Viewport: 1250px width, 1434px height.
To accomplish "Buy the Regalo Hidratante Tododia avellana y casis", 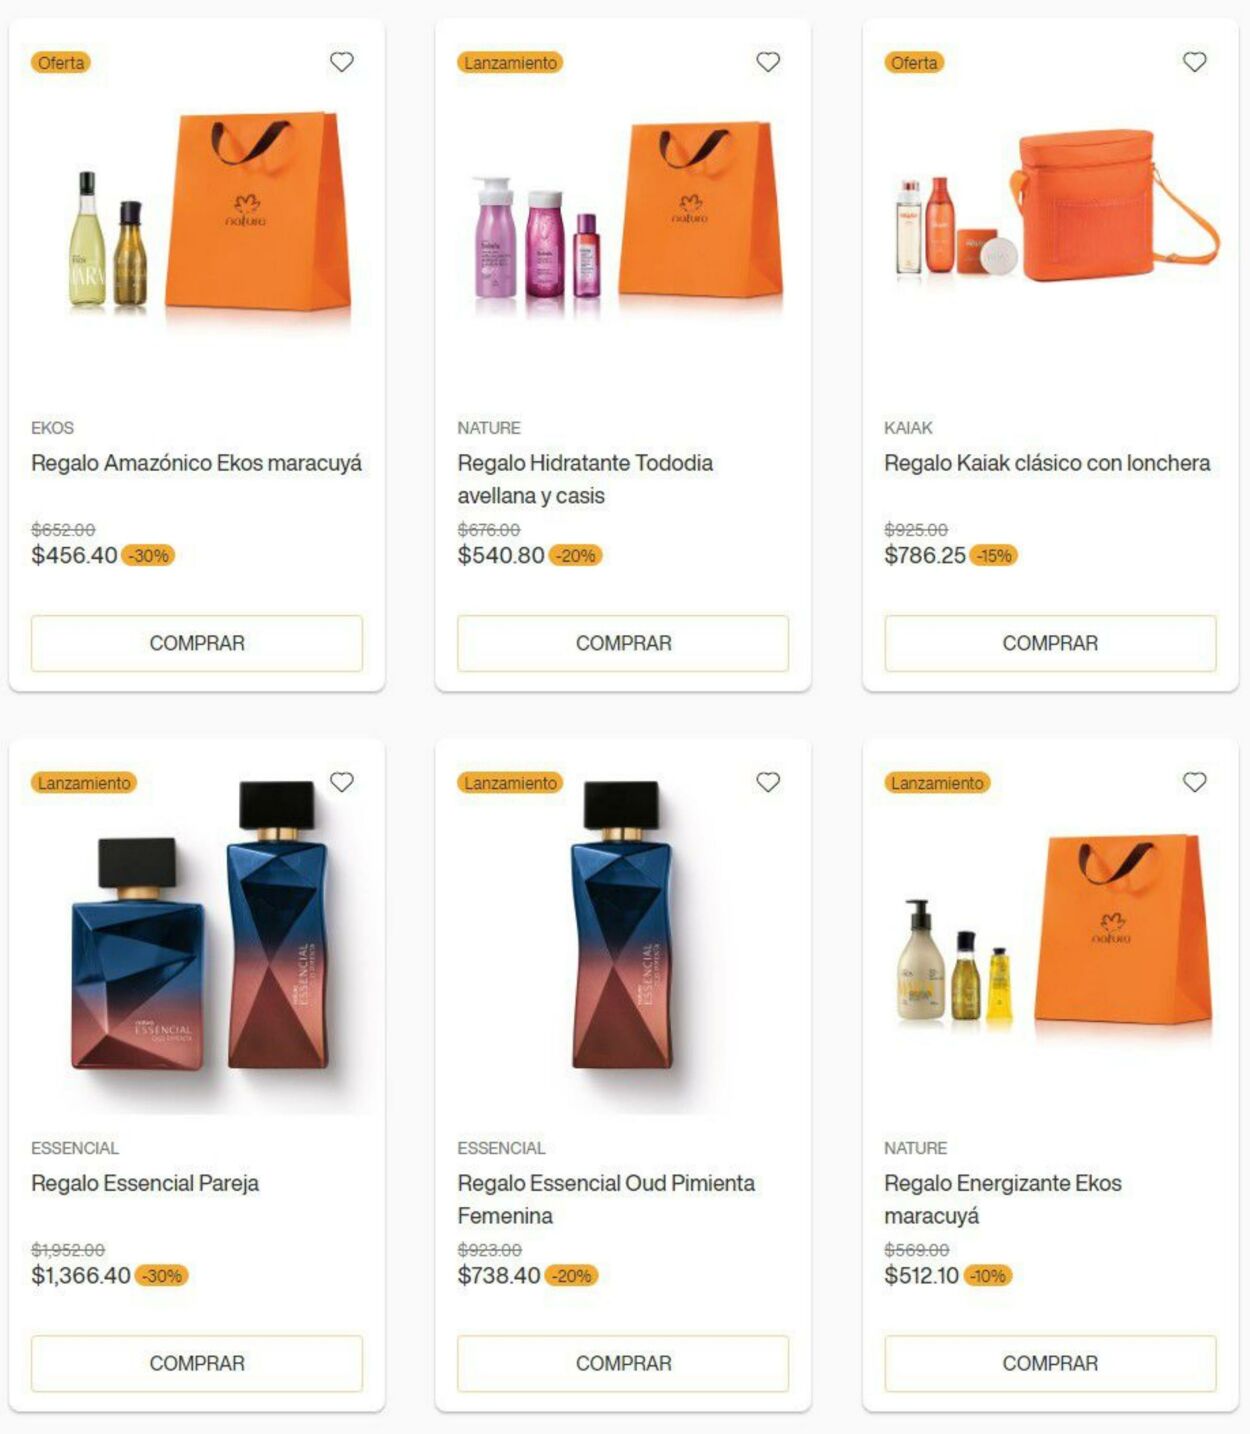I will tap(623, 643).
